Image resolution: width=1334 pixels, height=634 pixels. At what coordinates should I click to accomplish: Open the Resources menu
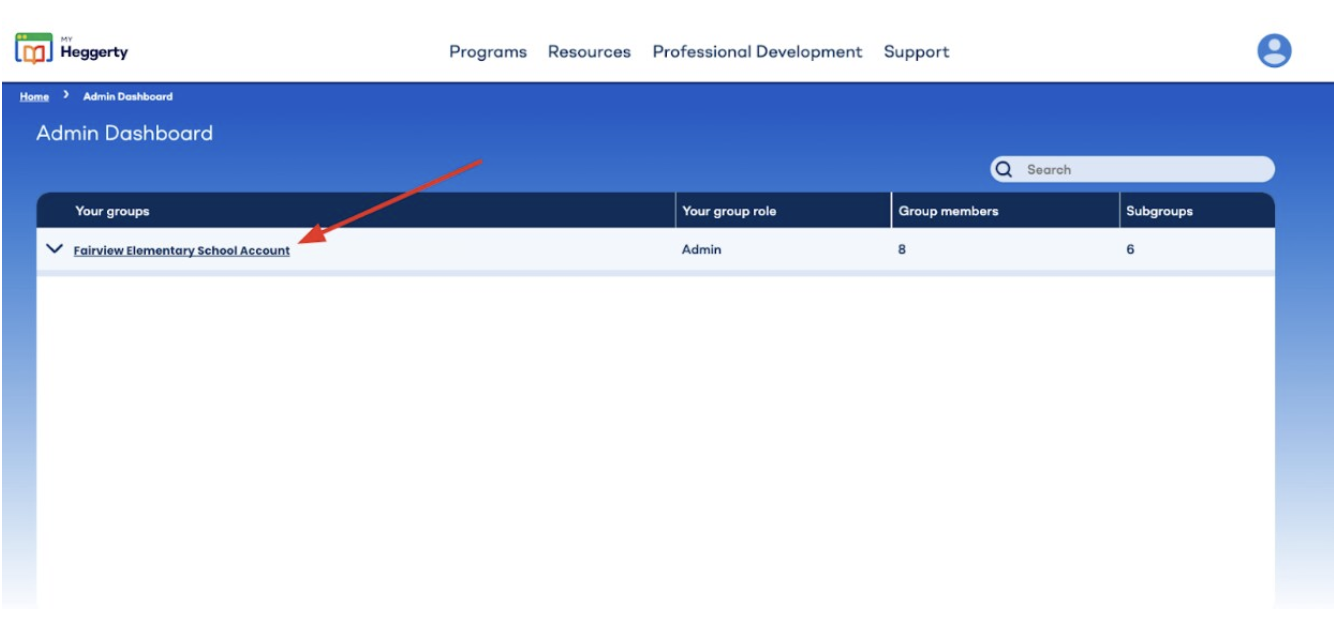click(x=589, y=52)
